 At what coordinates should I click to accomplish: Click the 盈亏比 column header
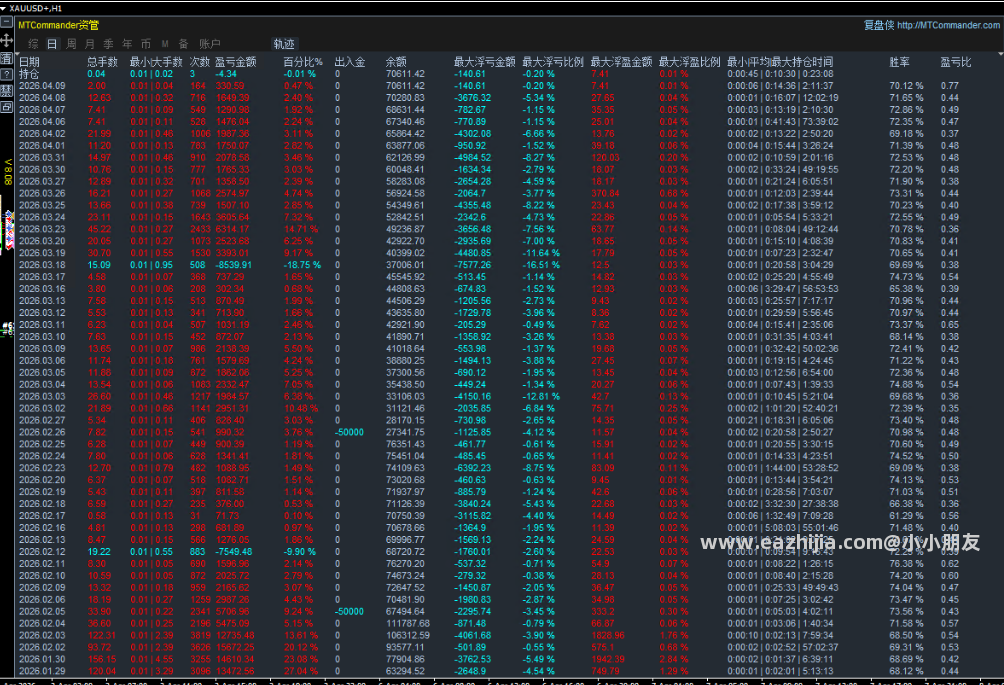(956, 62)
